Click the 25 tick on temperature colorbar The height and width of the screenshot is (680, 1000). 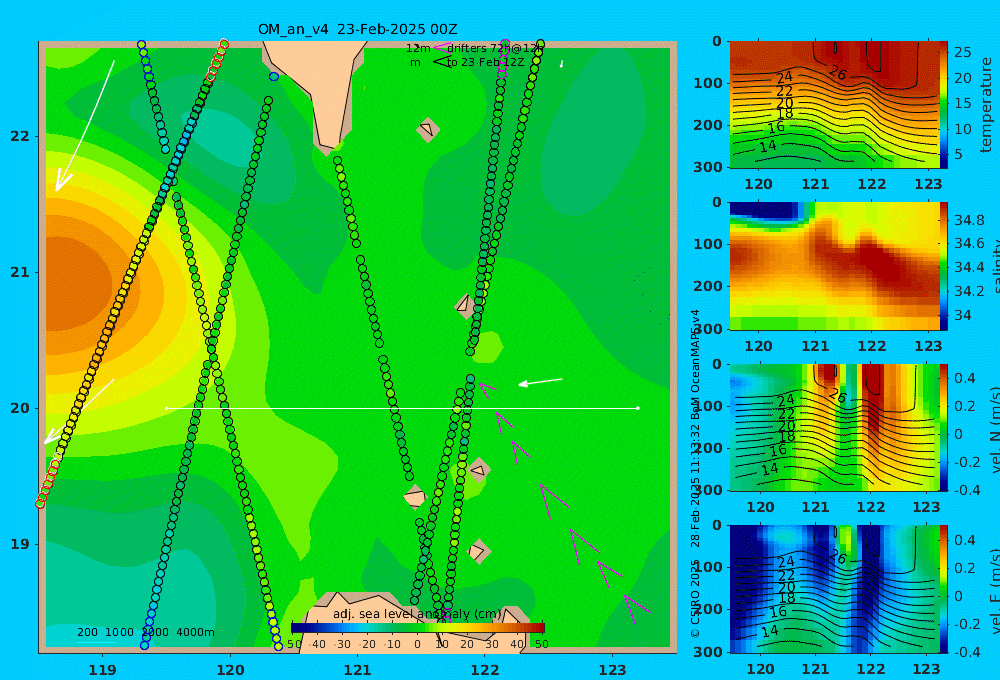click(x=962, y=52)
